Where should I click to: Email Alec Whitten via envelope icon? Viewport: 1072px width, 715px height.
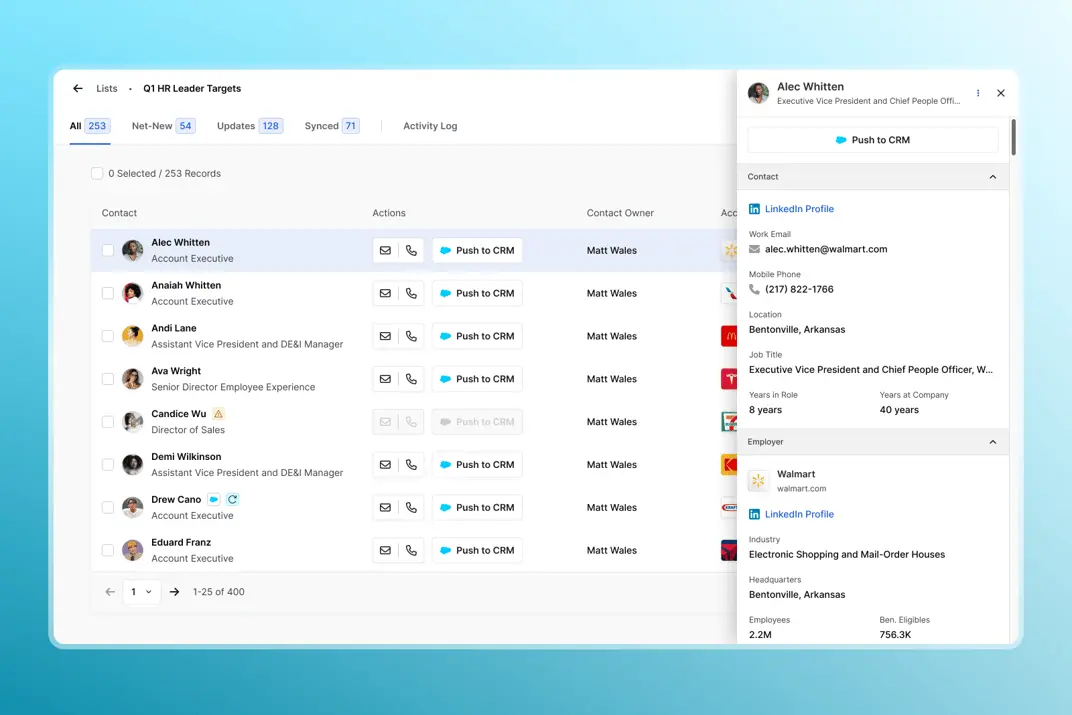click(386, 250)
